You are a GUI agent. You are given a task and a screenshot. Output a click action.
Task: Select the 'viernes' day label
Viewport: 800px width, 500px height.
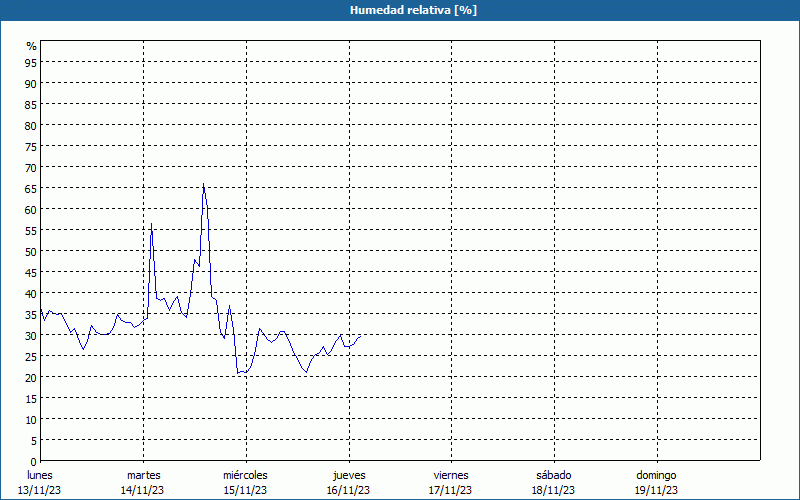(x=451, y=475)
